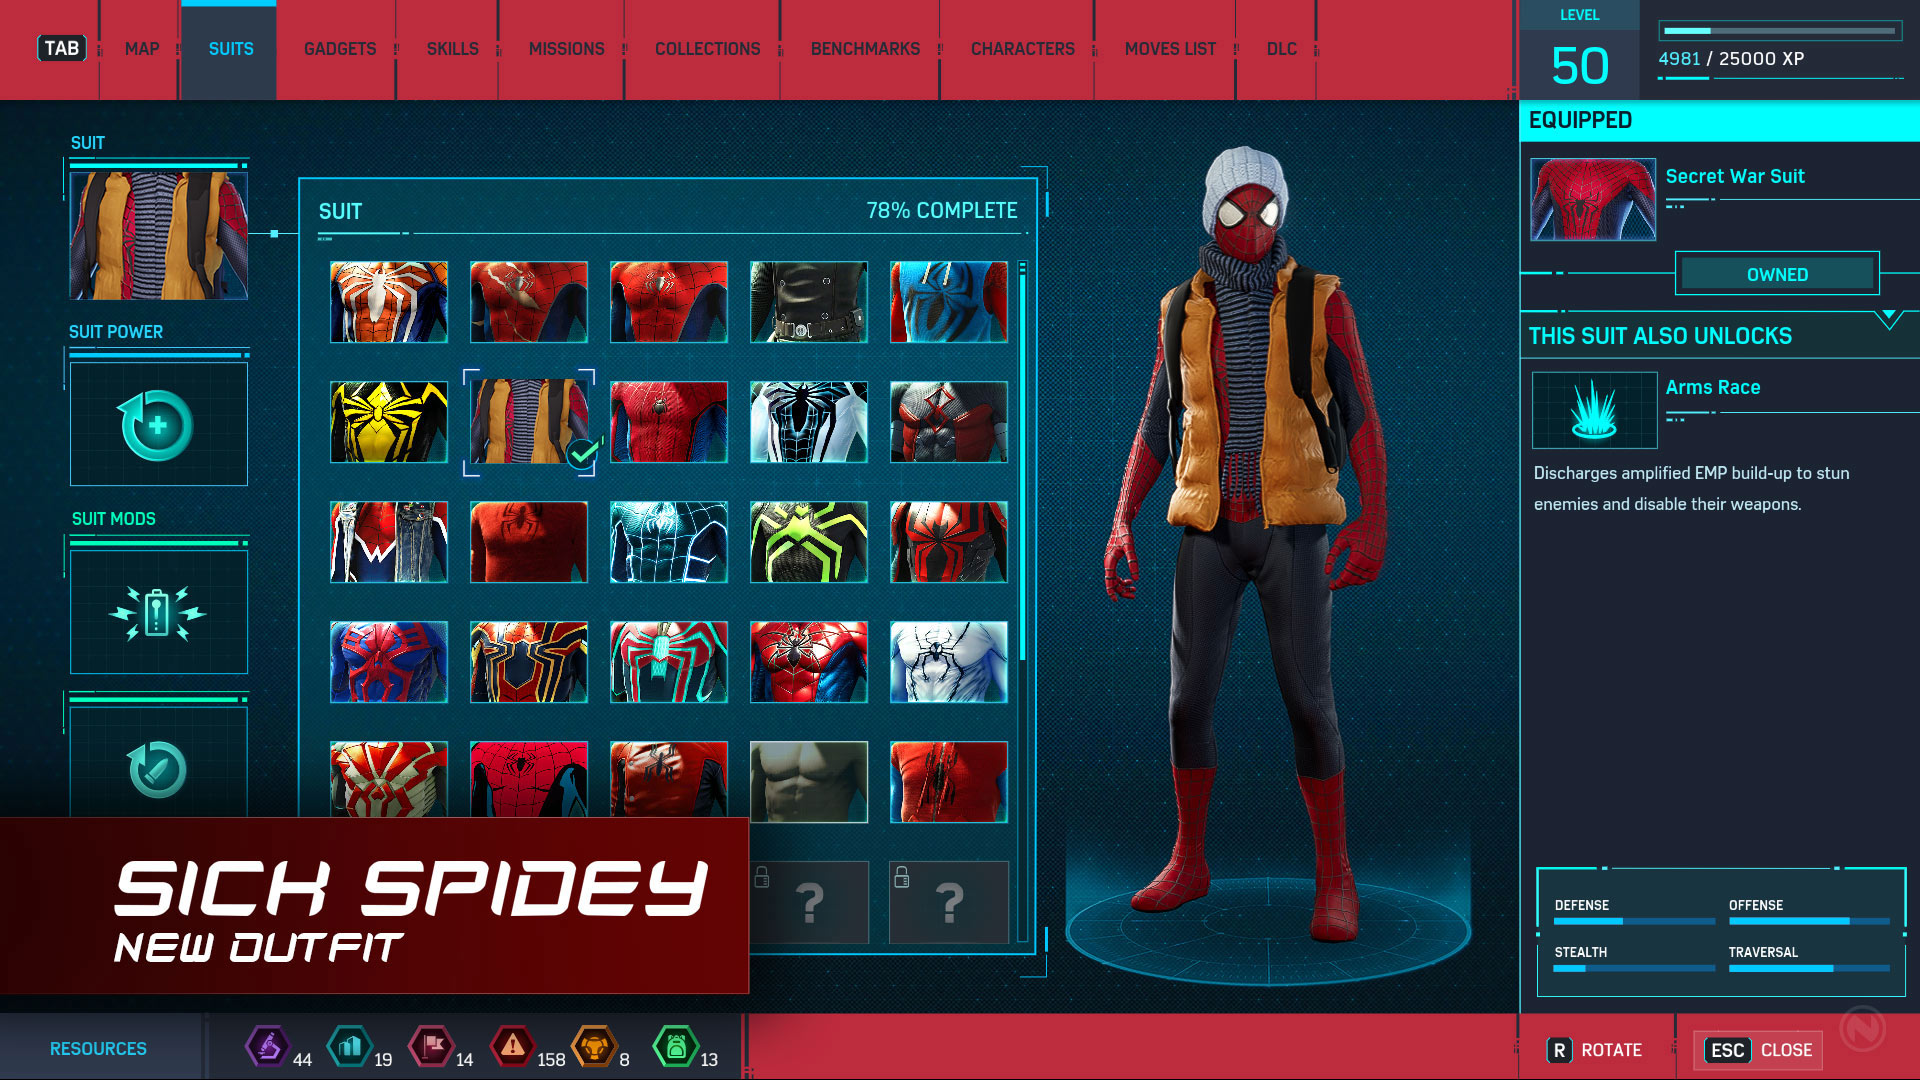Switch to the GADGETS tab
The image size is (1920, 1080).
tap(340, 49)
